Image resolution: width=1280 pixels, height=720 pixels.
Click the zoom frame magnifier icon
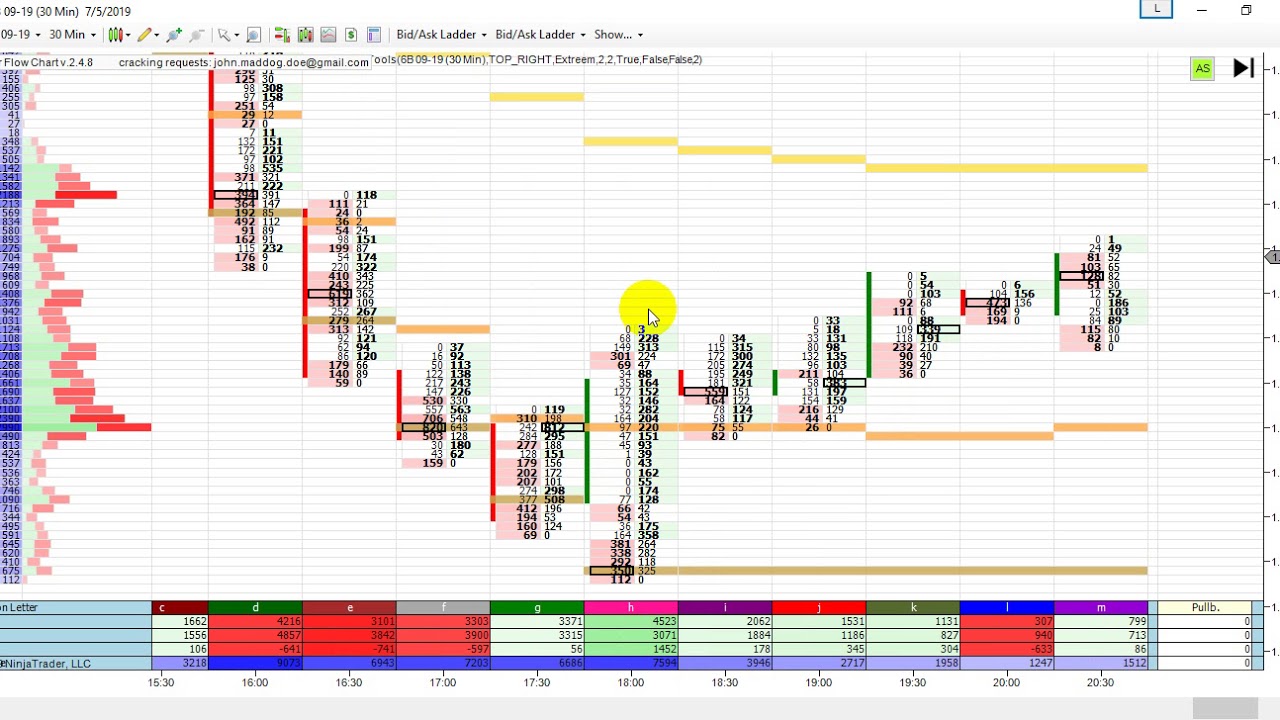[253, 34]
